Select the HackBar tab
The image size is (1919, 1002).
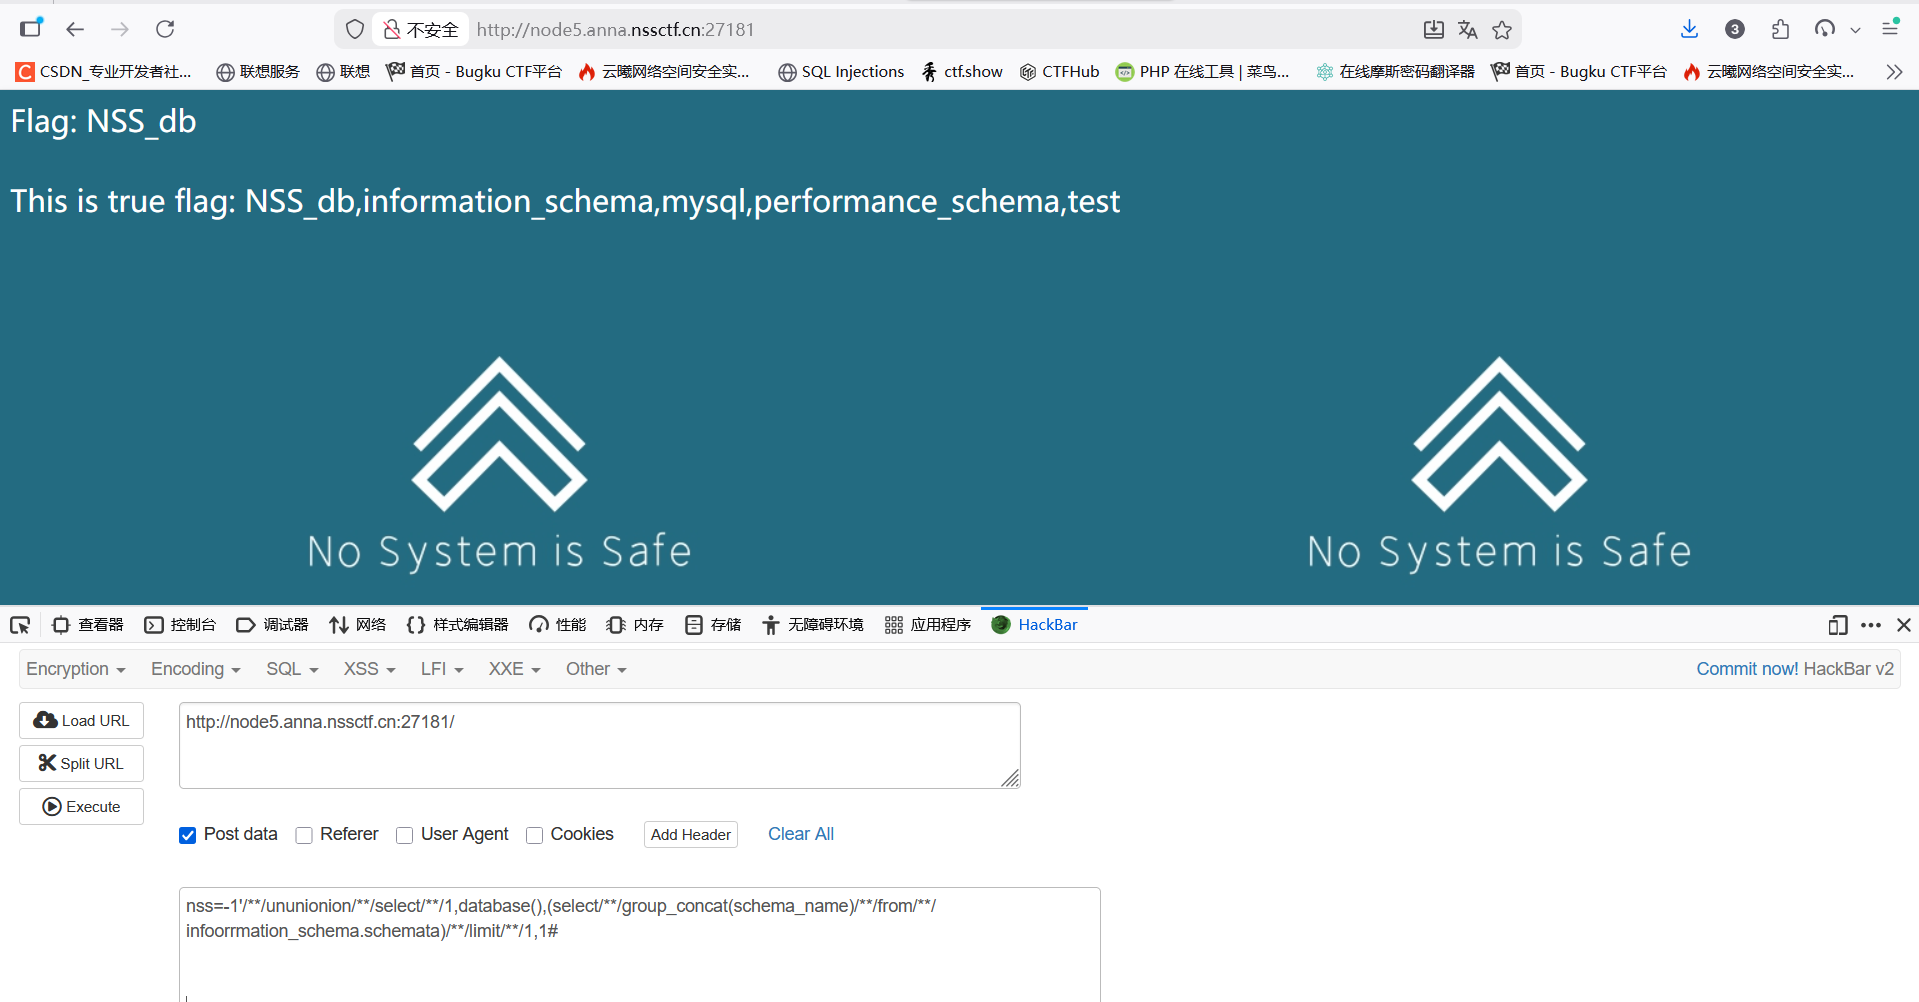point(1034,625)
